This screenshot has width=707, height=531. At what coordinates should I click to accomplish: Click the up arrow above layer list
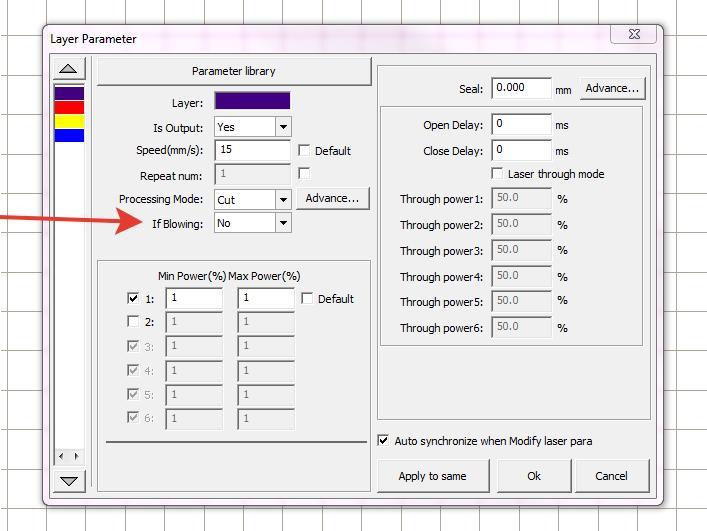coord(68,69)
